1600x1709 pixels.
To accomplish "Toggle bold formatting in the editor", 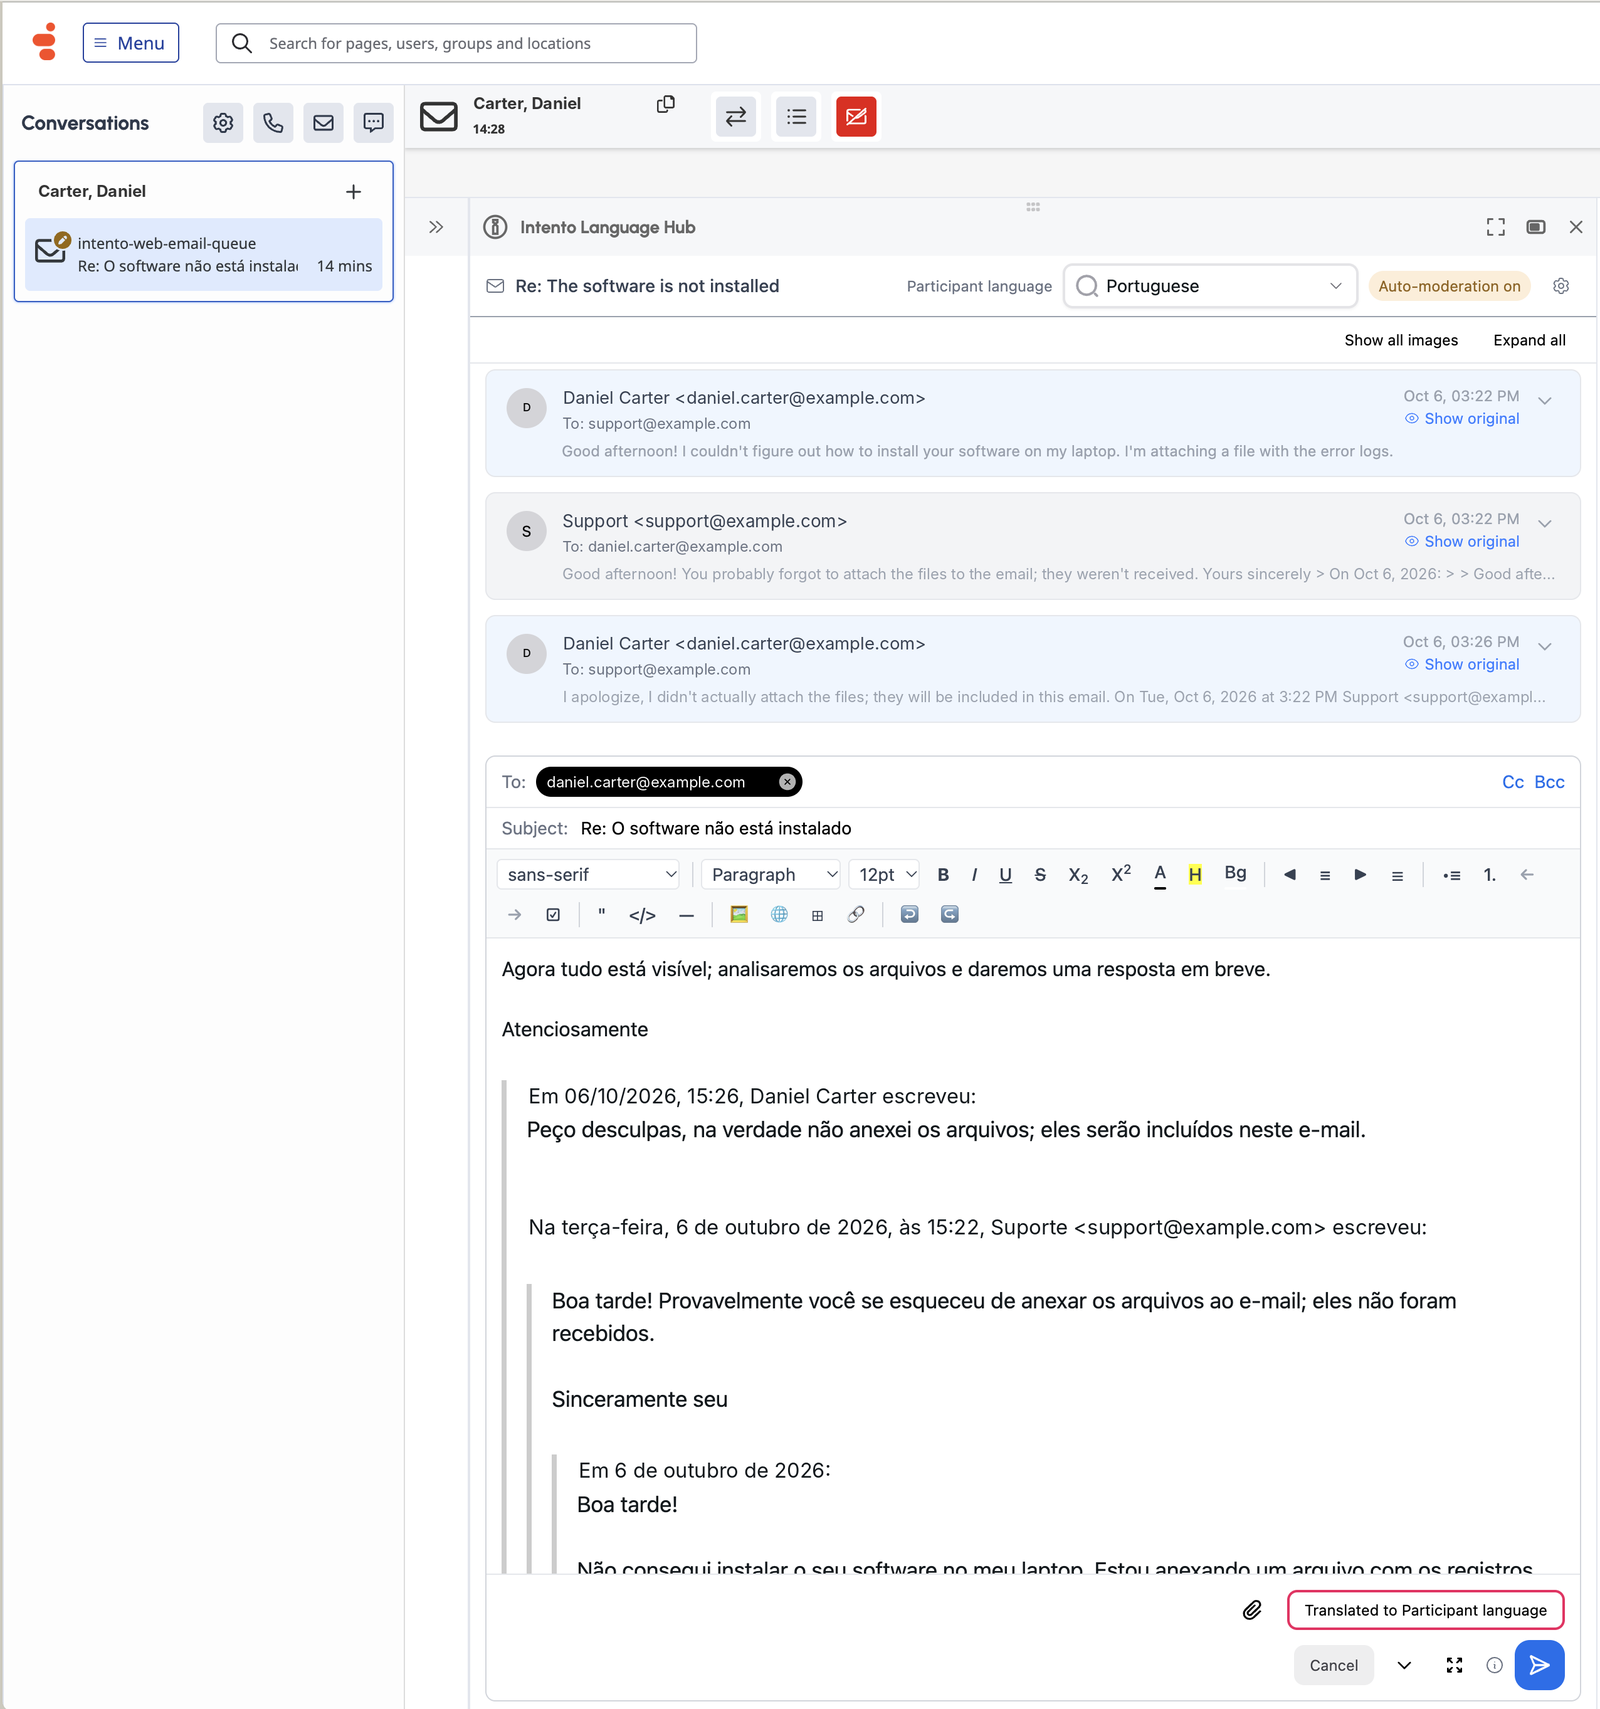I will point(943,875).
